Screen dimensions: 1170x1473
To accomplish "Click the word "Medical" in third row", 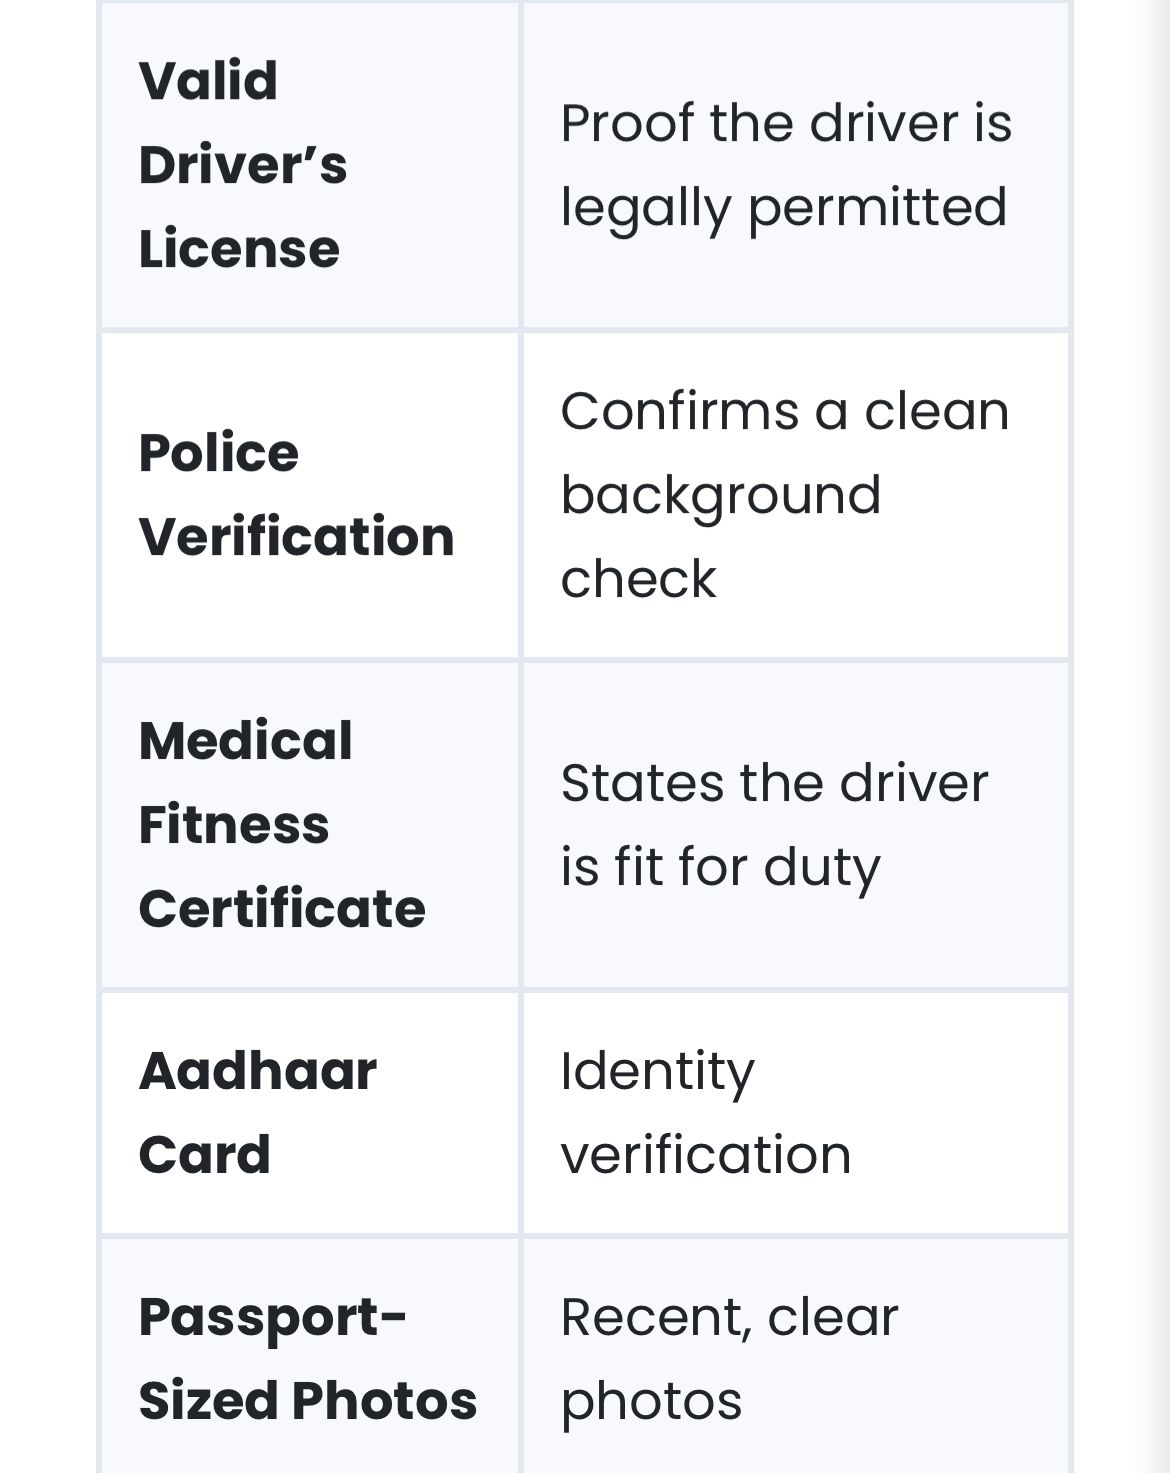I will (246, 741).
